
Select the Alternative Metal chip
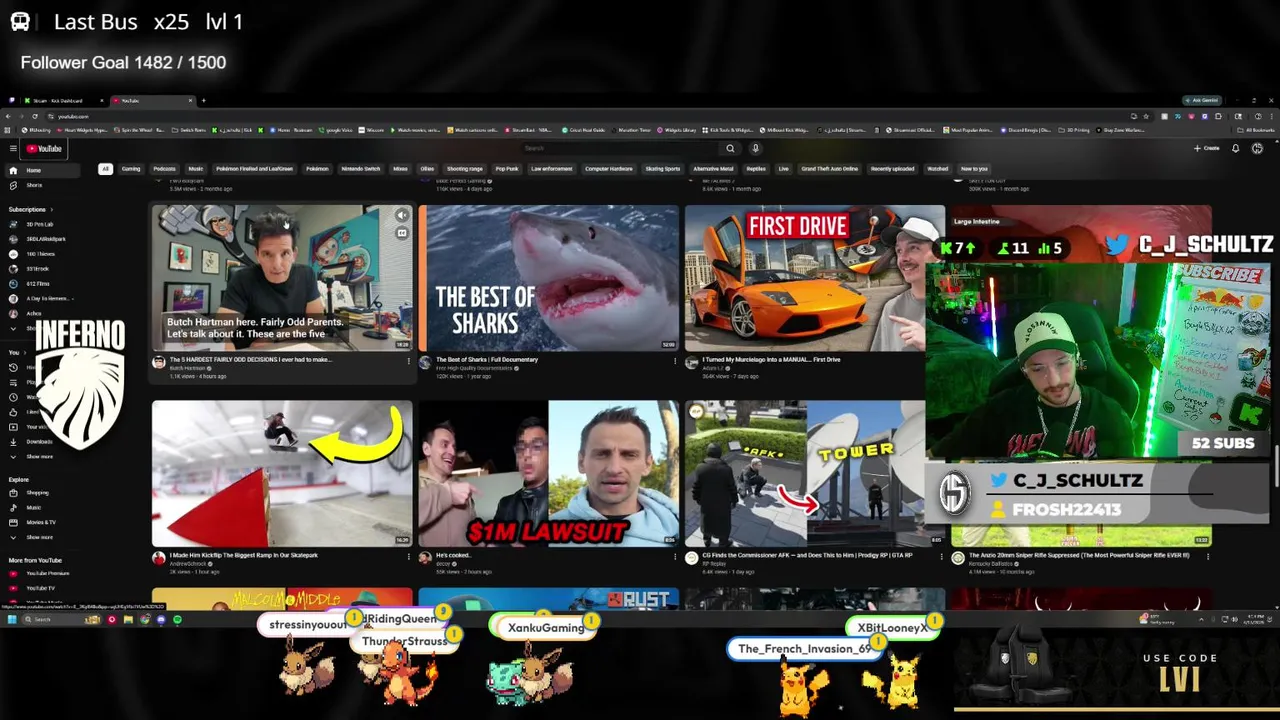(x=714, y=169)
